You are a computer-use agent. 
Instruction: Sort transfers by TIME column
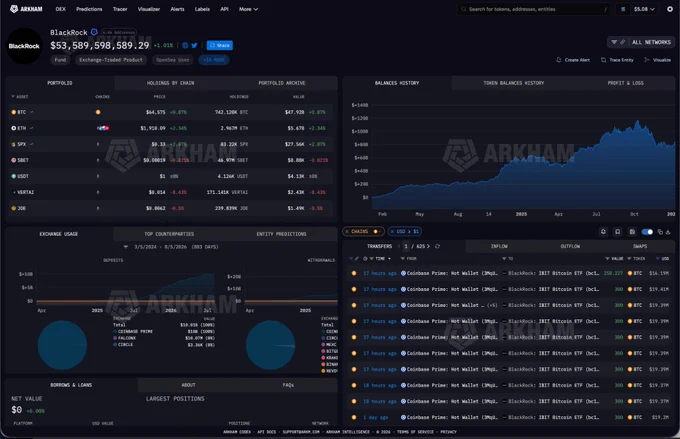(x=383, y=259)
